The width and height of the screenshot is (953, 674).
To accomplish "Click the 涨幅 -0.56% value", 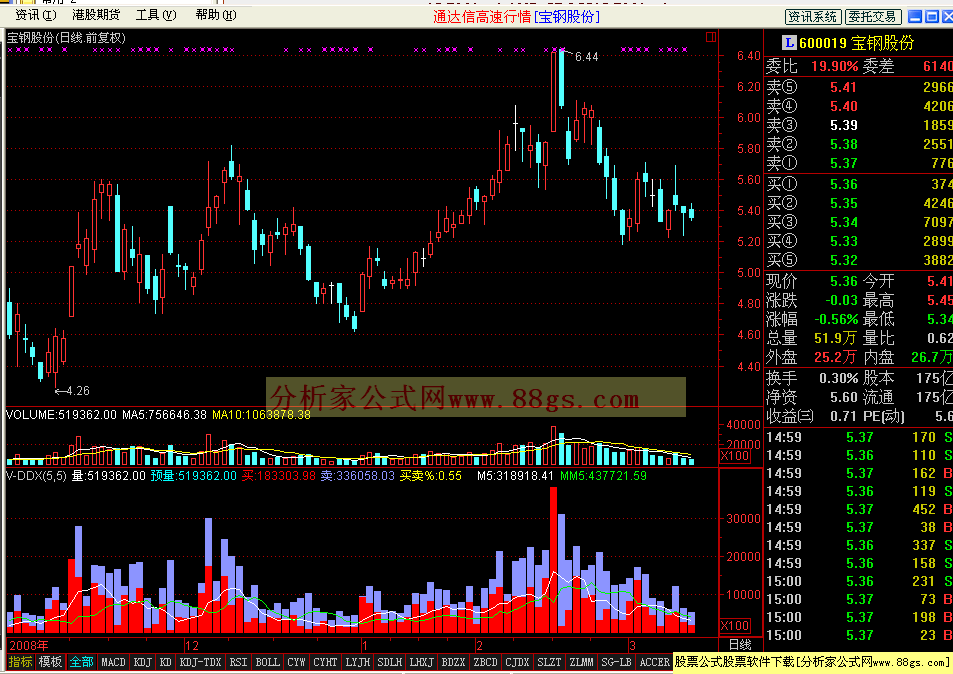I will coord(836,319).
